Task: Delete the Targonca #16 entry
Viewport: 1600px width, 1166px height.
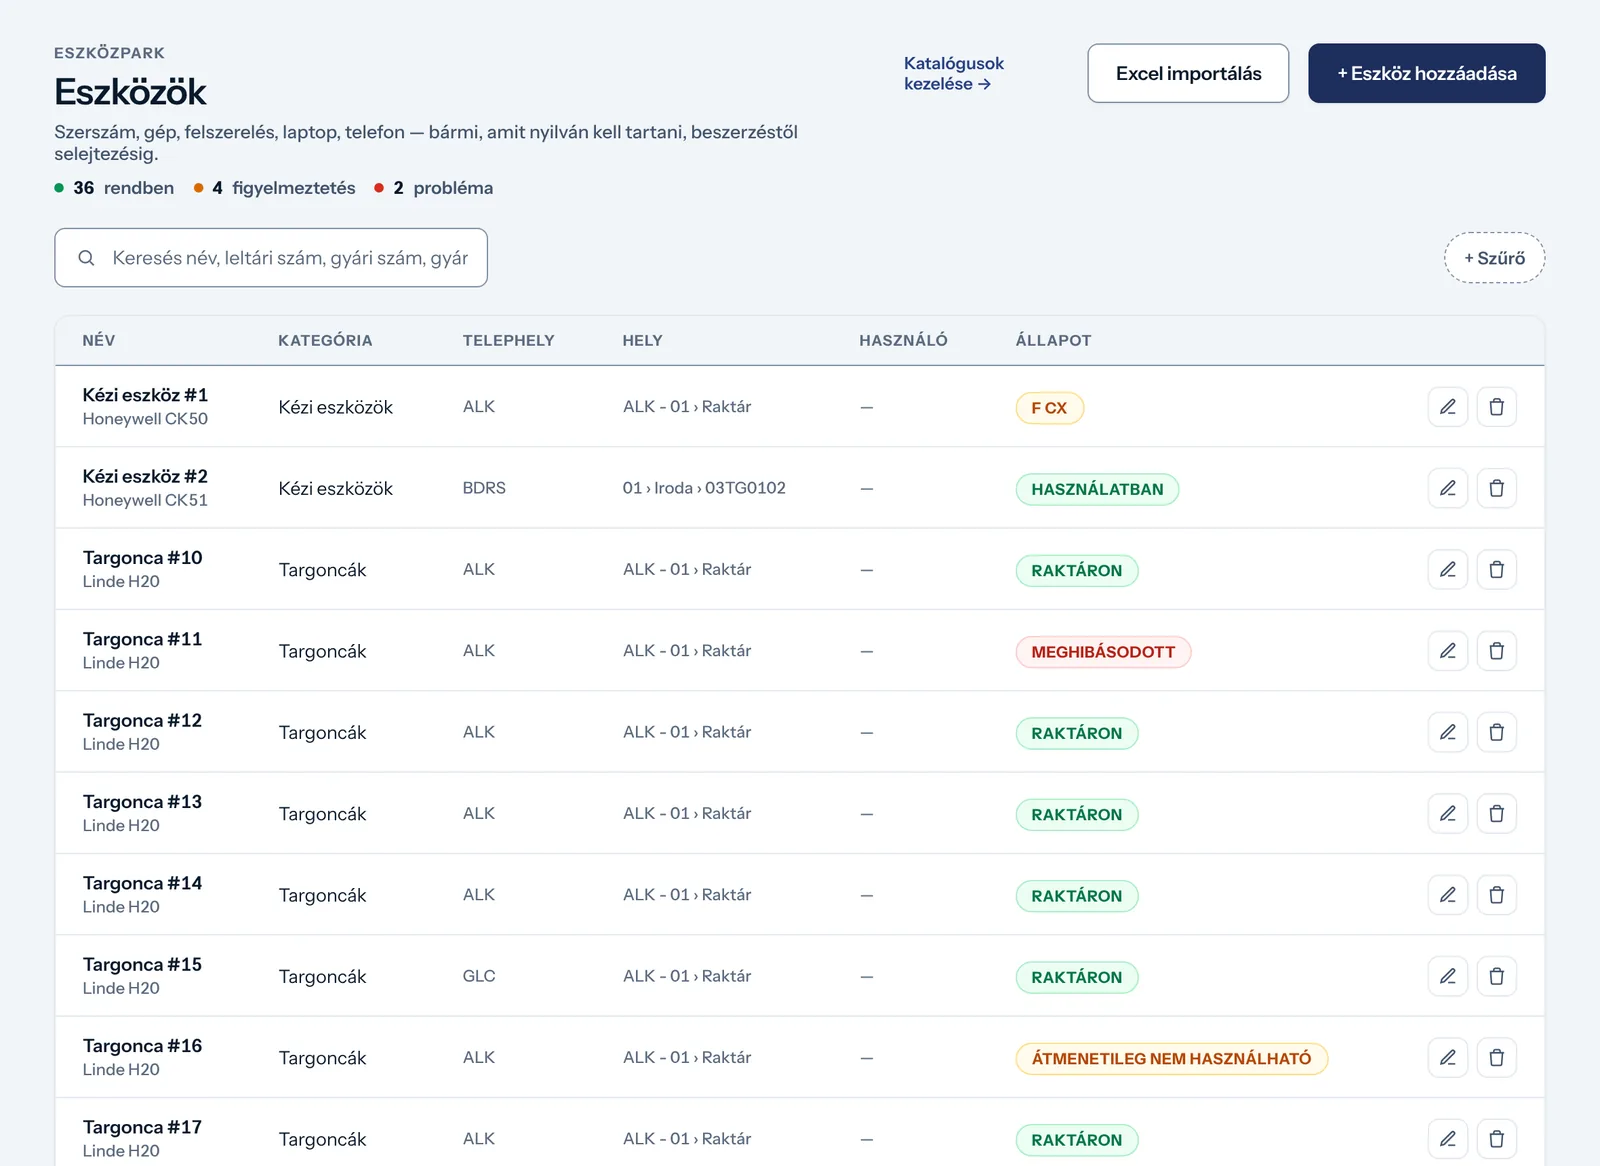Action: click(x=1496, y=1057)
